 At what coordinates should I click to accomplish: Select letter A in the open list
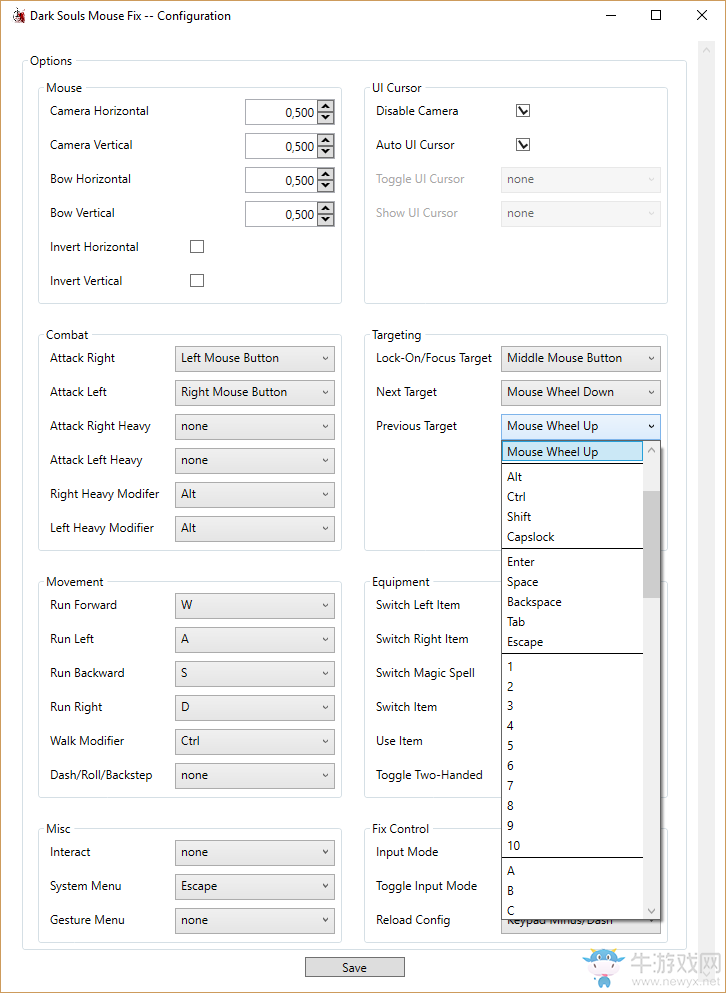pyautogui.click(x=573, y=871)
